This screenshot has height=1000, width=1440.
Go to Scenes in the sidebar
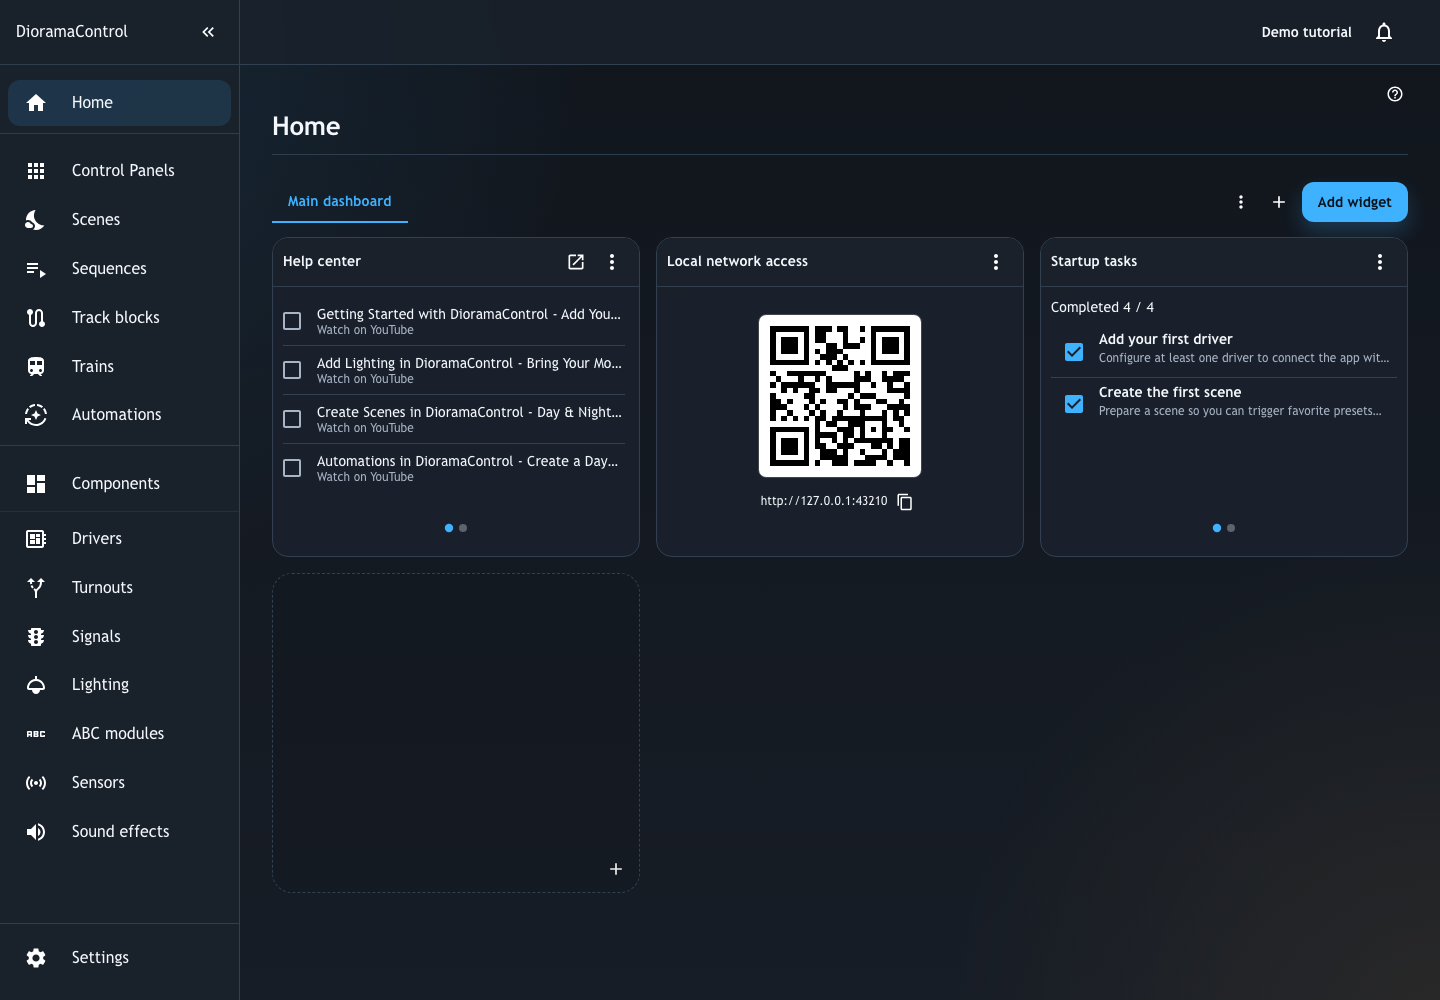[x=120, y=220]
